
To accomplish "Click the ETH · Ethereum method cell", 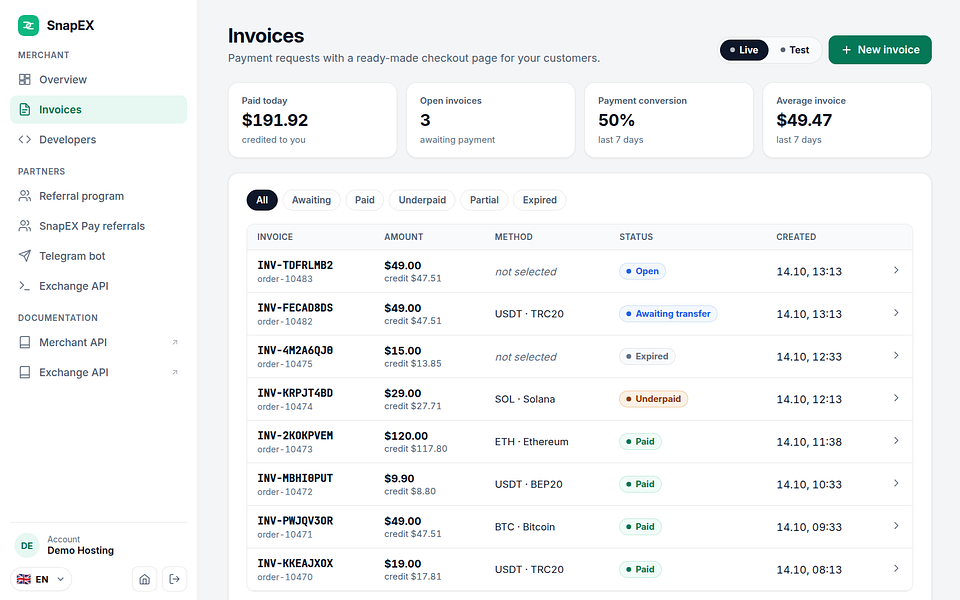I will coord(531,441).
